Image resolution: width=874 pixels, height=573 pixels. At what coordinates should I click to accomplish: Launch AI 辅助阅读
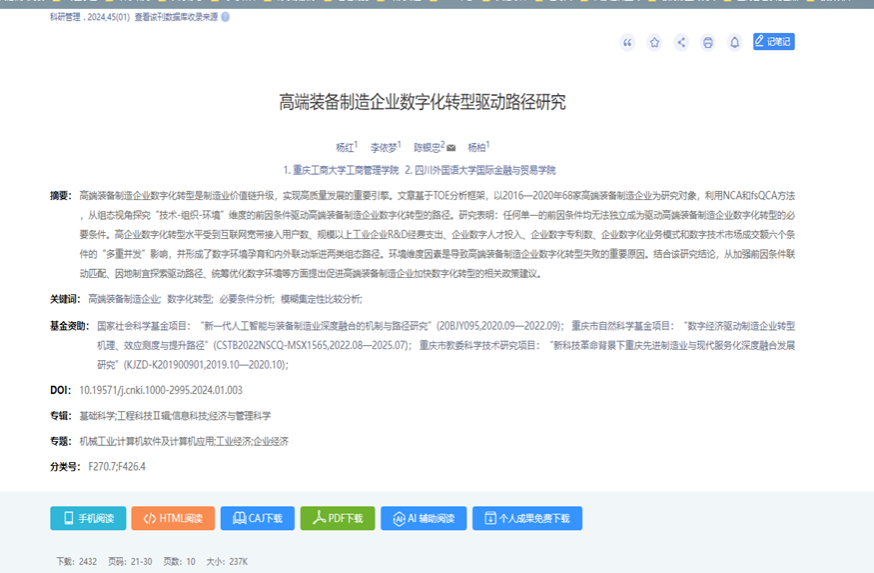(x=423, y=518)
